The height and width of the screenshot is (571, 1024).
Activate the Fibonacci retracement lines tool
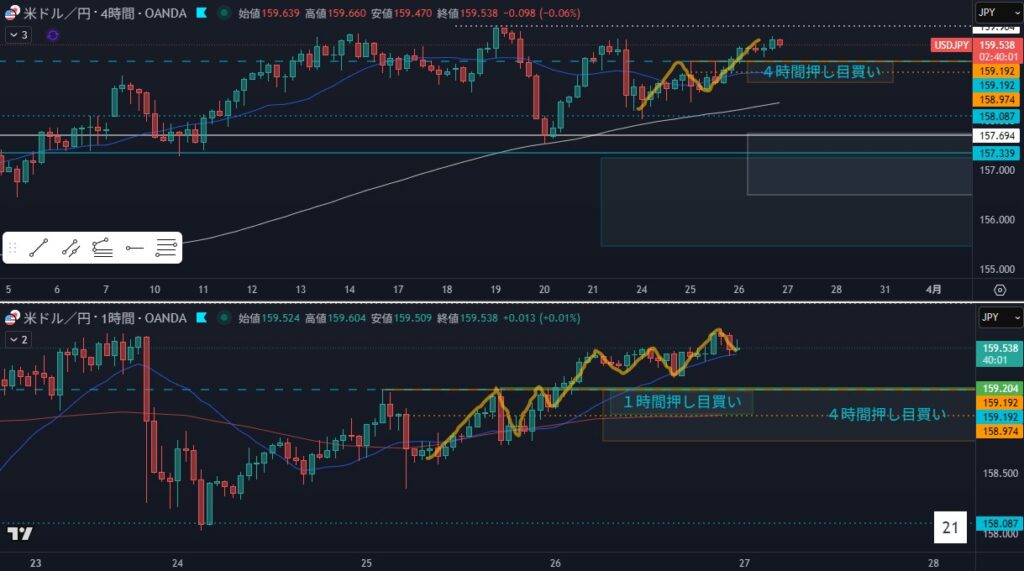(x=166, y=247)
